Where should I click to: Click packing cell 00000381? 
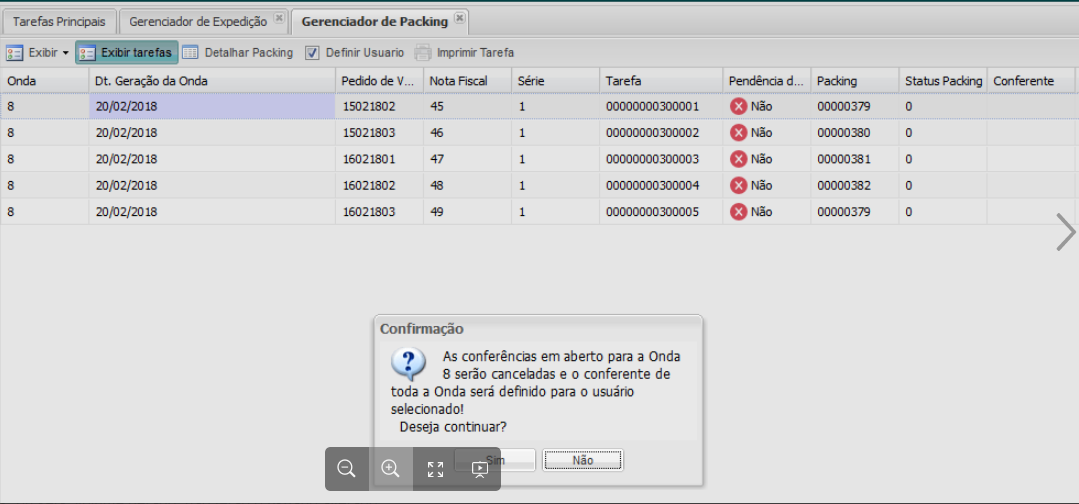[855, 159]
